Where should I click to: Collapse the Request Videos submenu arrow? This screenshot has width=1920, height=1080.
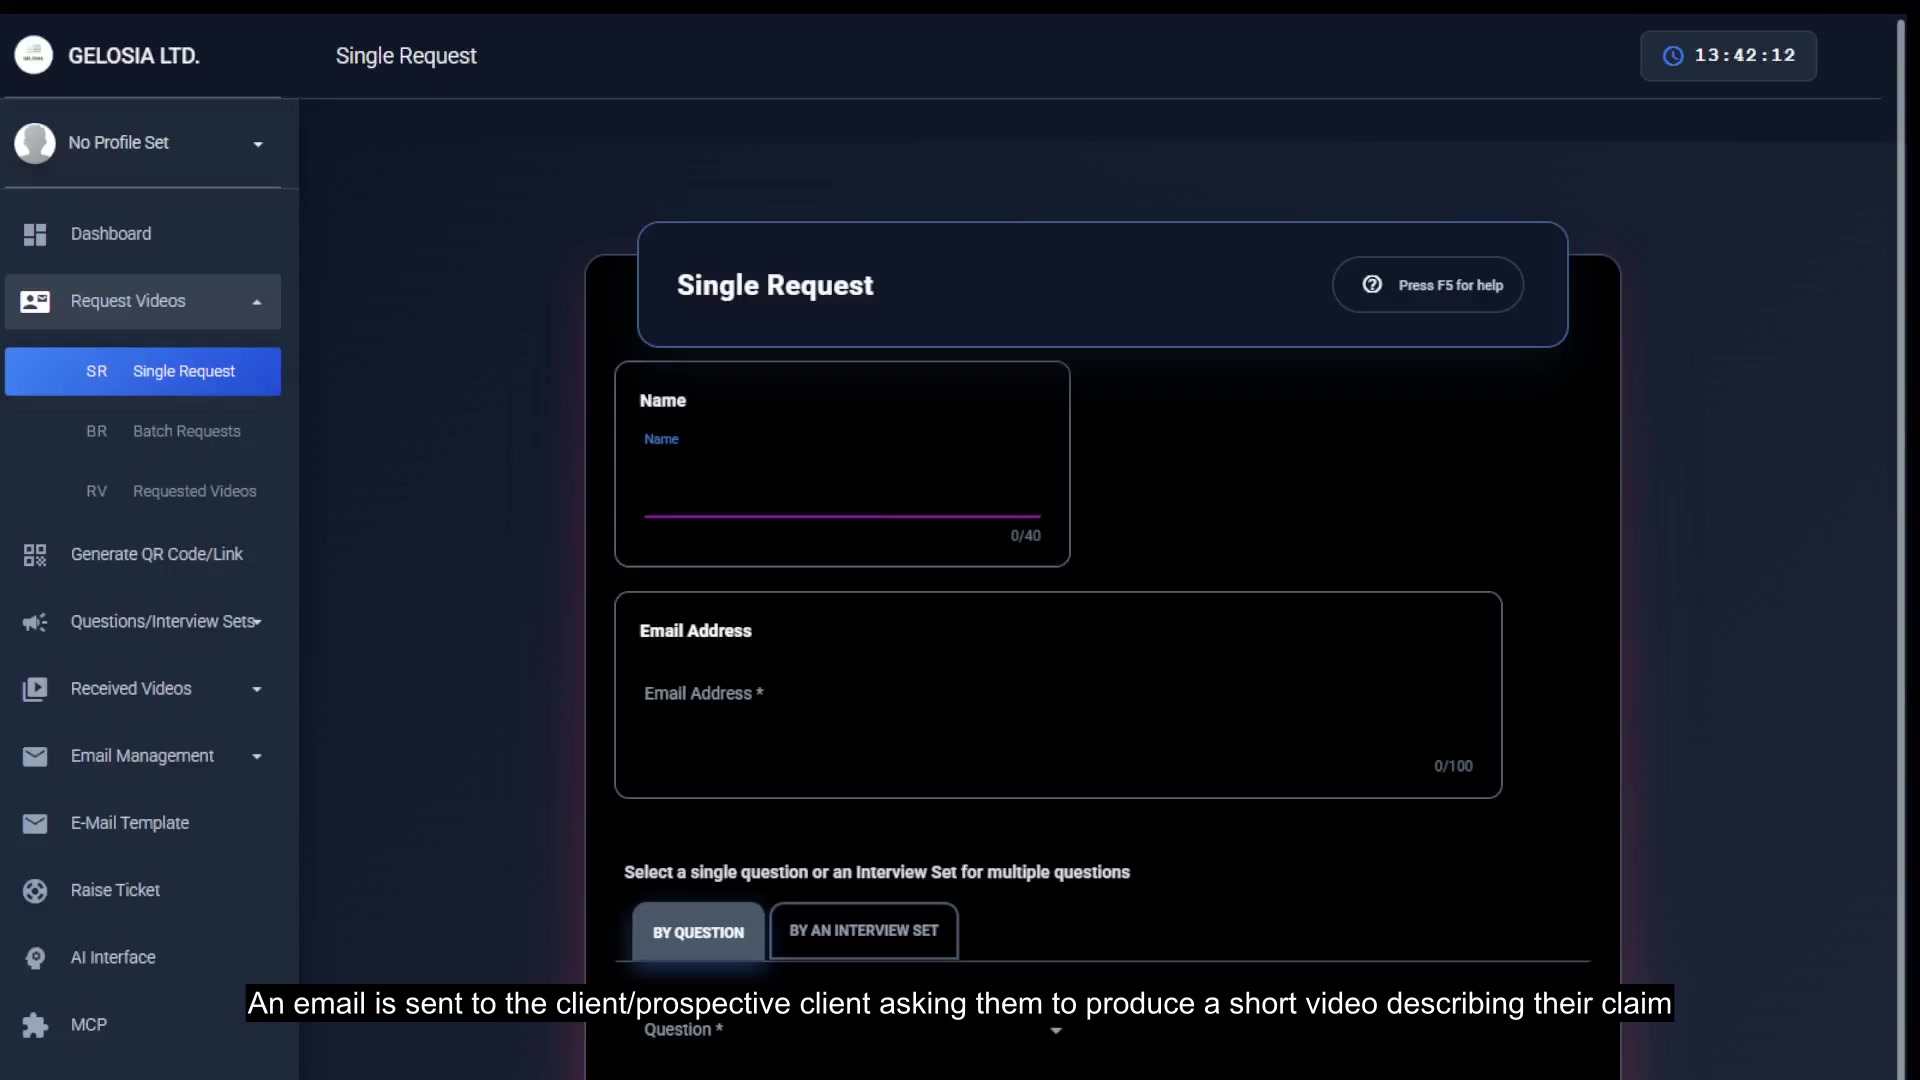tap(257, 302)
